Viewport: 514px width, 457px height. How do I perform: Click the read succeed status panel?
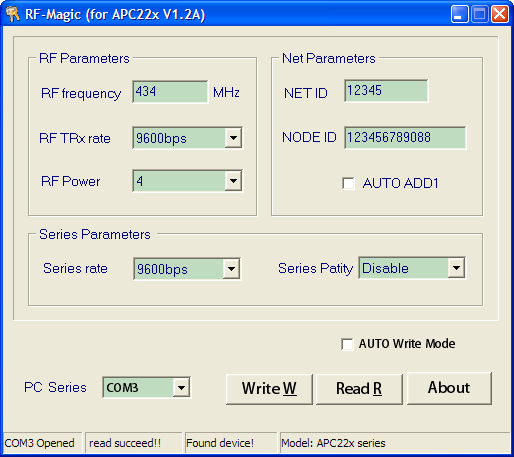(134, 443)
